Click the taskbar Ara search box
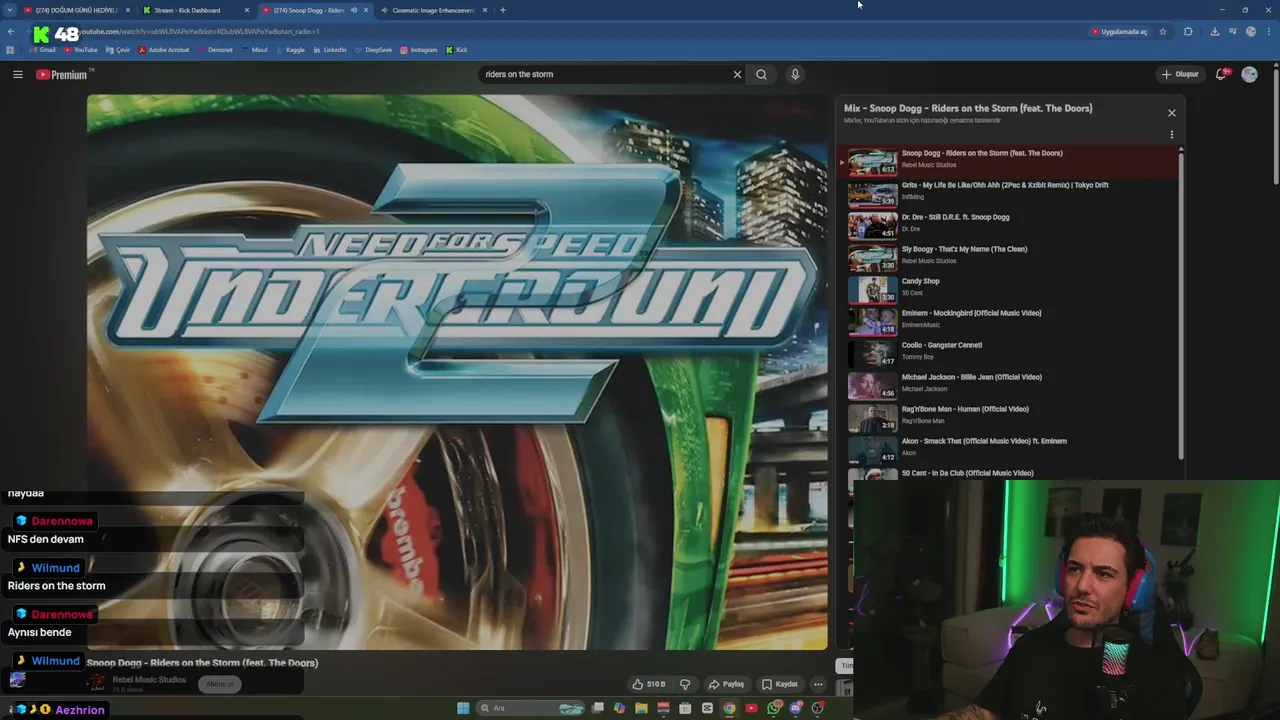Screen dimensions: 1280x720 pyautogui.click(x=532, y=708)
